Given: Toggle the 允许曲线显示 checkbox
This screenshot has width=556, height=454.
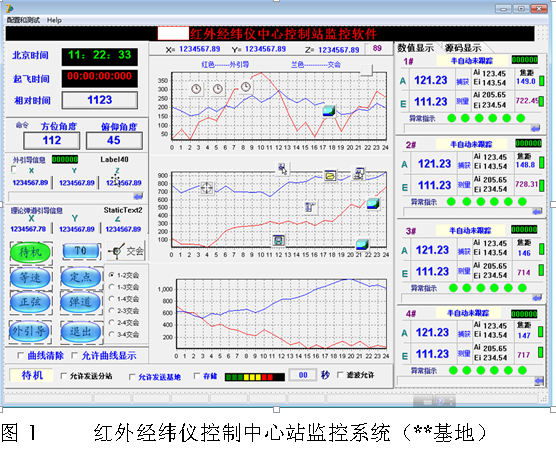Looking at the screenshot, I should (x=74, y=355).
